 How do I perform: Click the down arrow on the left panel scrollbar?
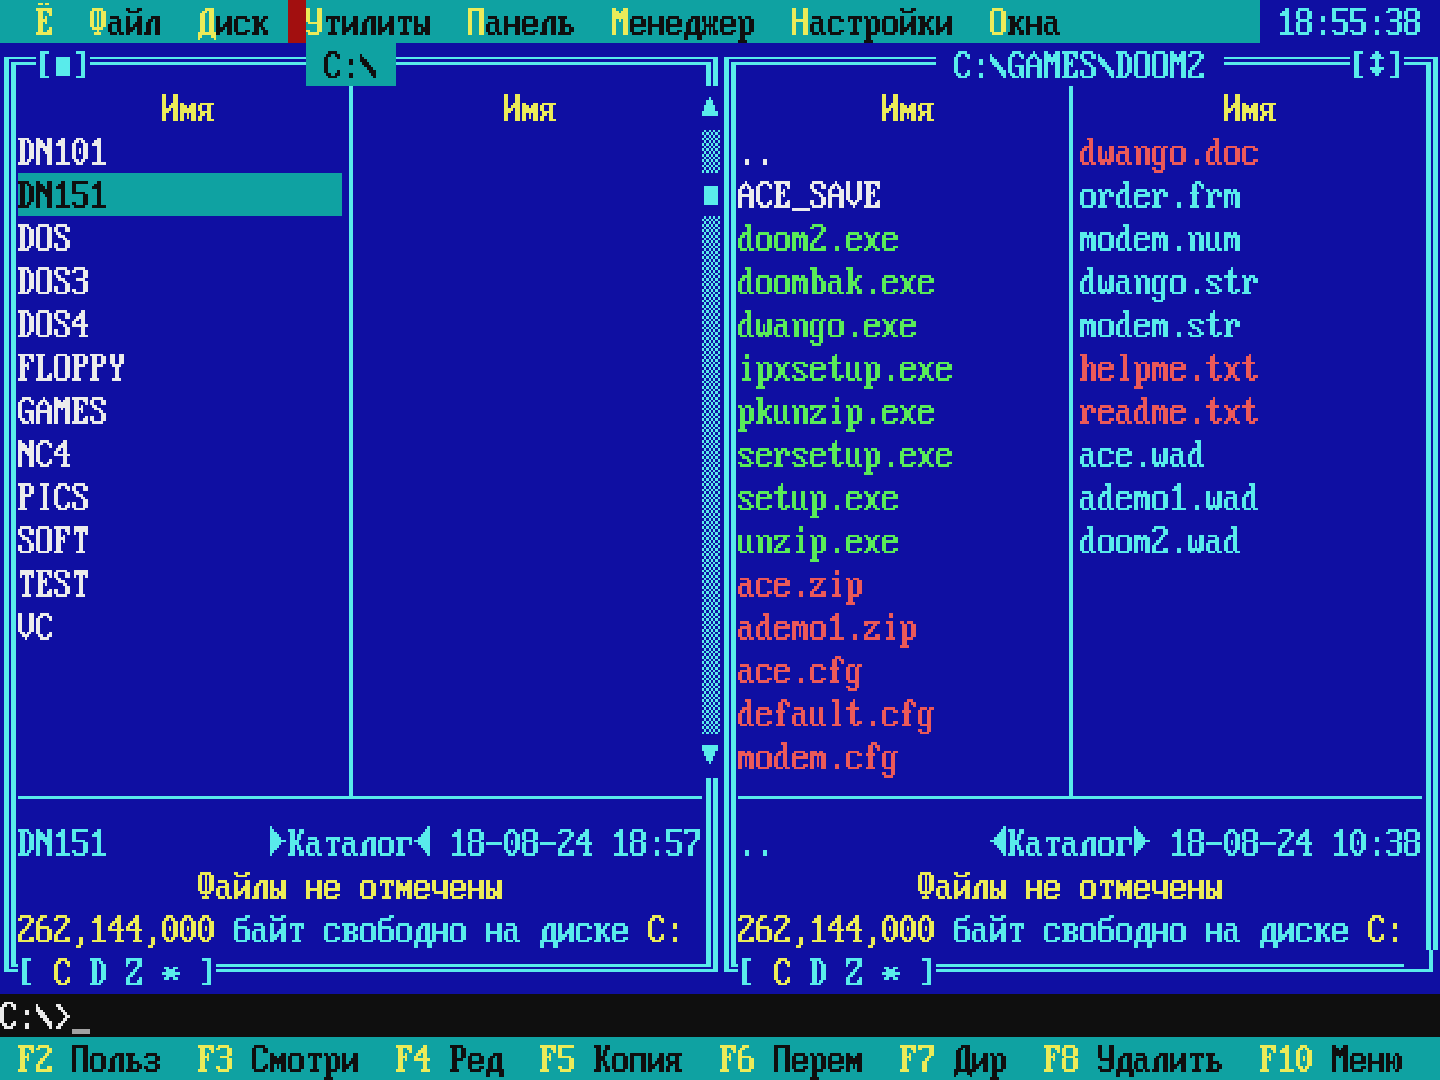(710, 755)
